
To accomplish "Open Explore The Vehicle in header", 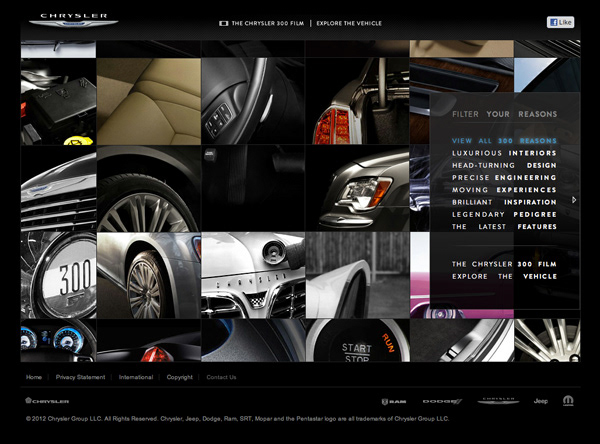I will point(349,23).
